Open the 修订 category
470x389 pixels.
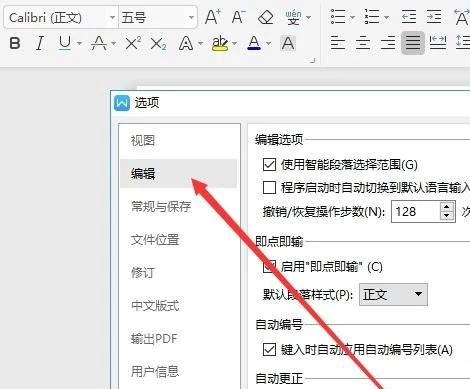pyautogui.click(x=143, y=272)
